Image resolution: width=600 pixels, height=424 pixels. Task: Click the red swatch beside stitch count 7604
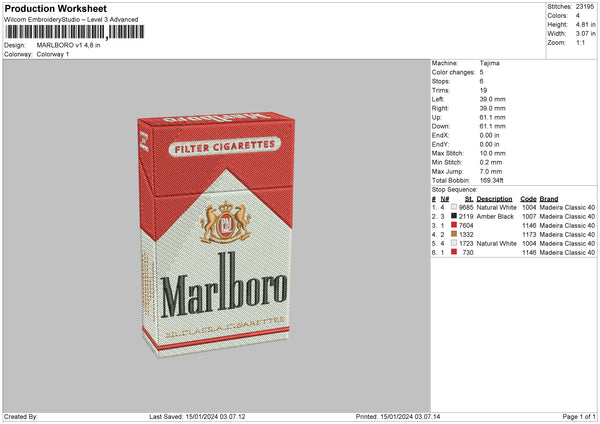[454, 225]
